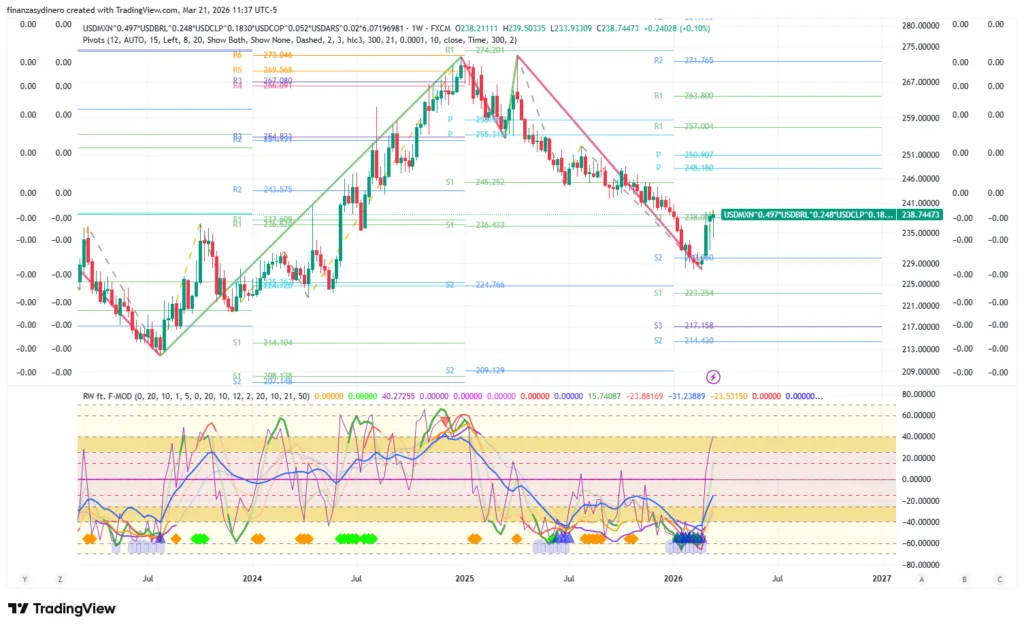Click the B scale circle button
The width and height of the screenshot is (1024, 629).
tap(964, 579)
